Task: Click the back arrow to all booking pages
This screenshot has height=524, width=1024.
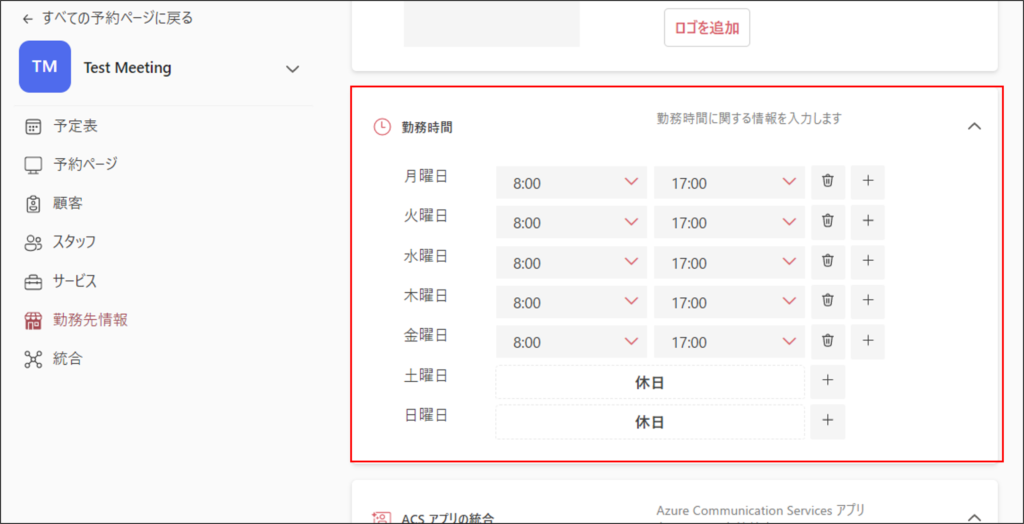Action: (27, 19)
